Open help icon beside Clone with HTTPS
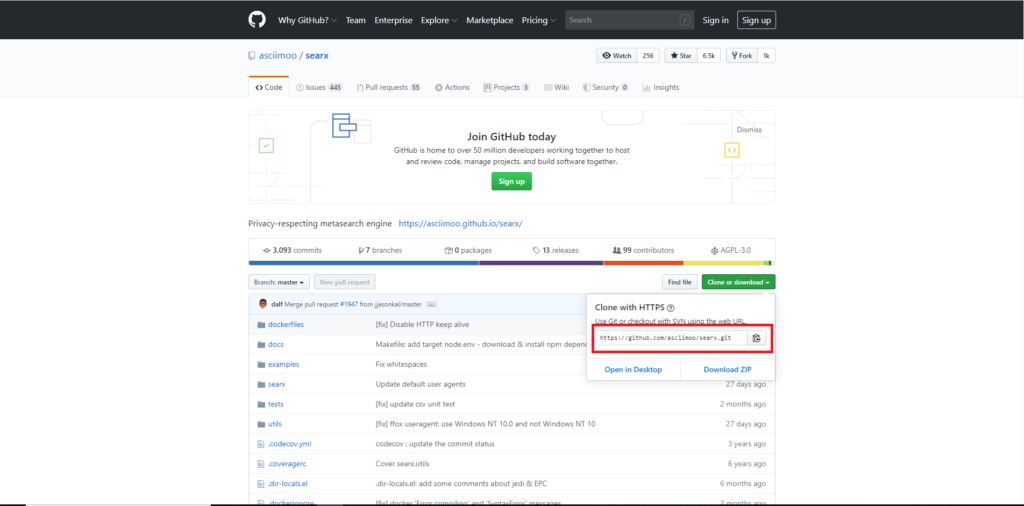 pyautogui.click(x=671, y=308)
